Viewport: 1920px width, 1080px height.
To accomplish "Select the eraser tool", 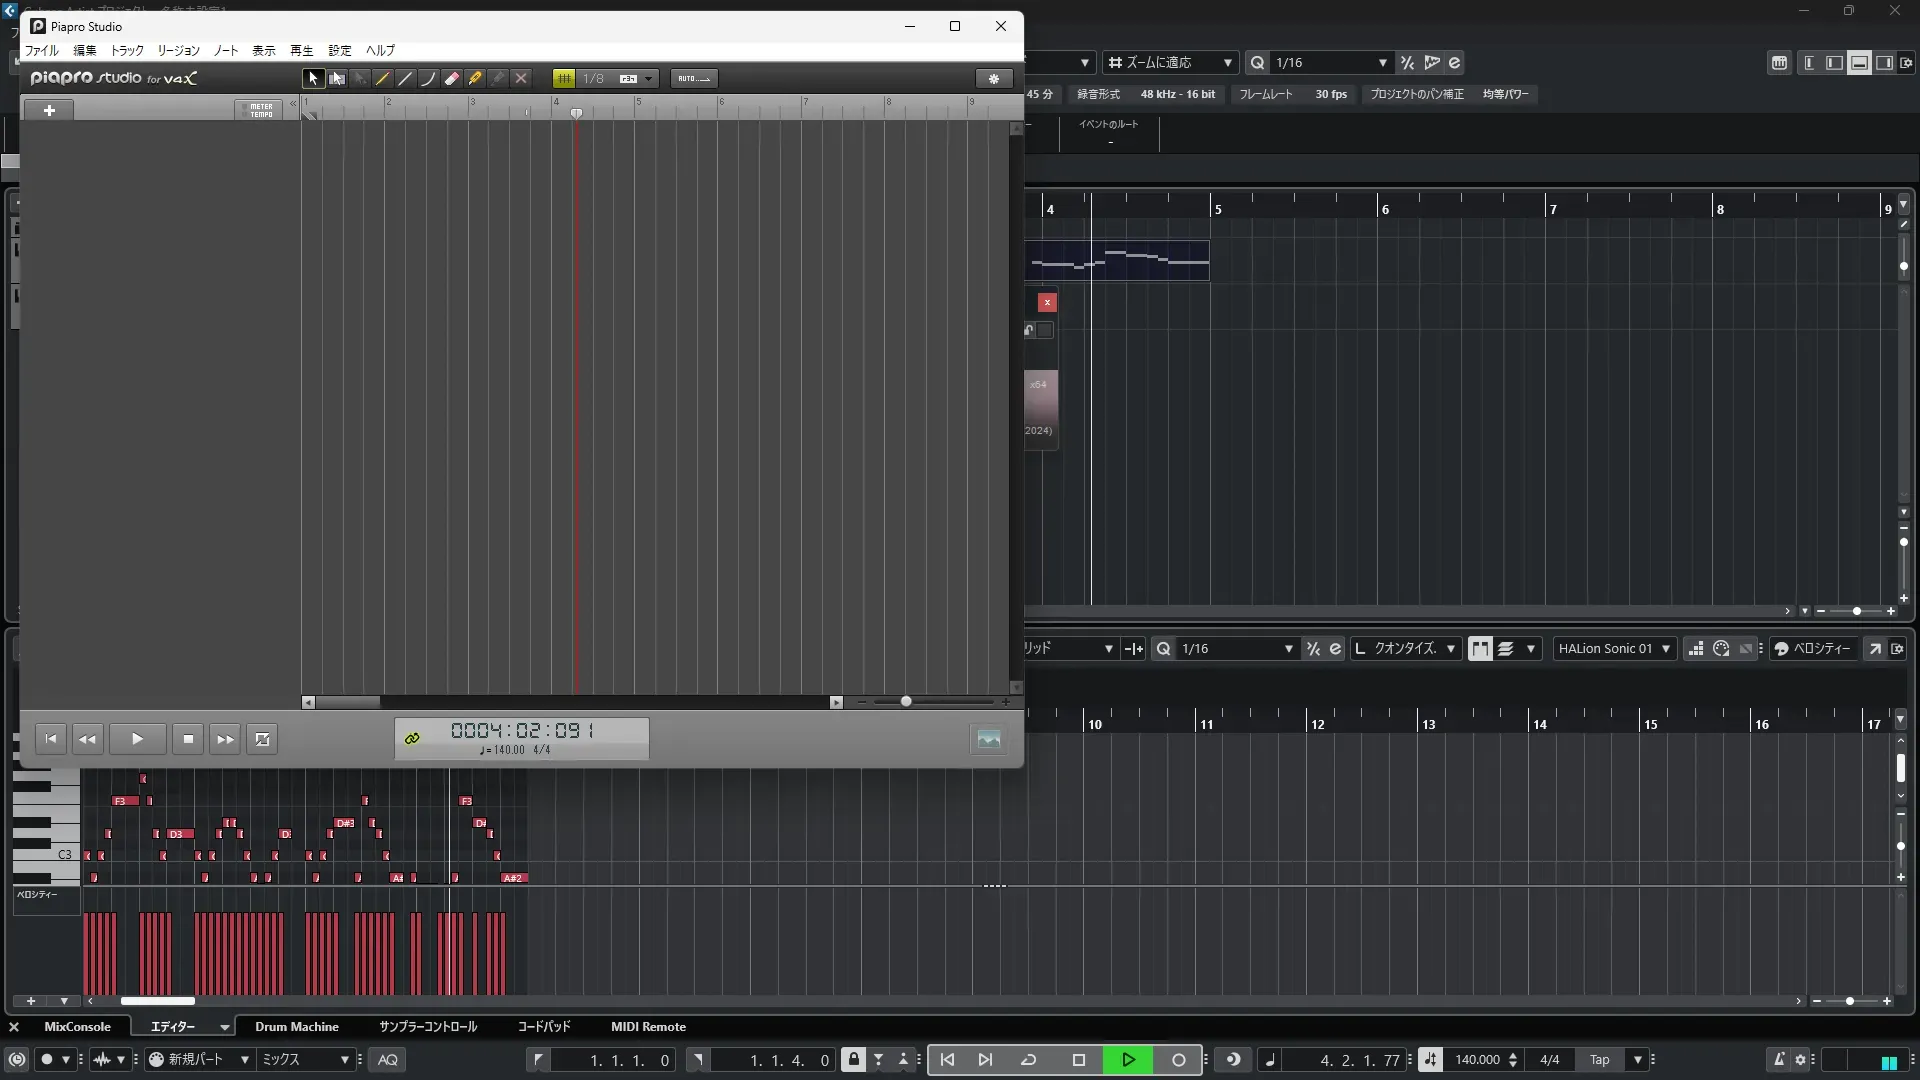I will [x=452, y=78].
